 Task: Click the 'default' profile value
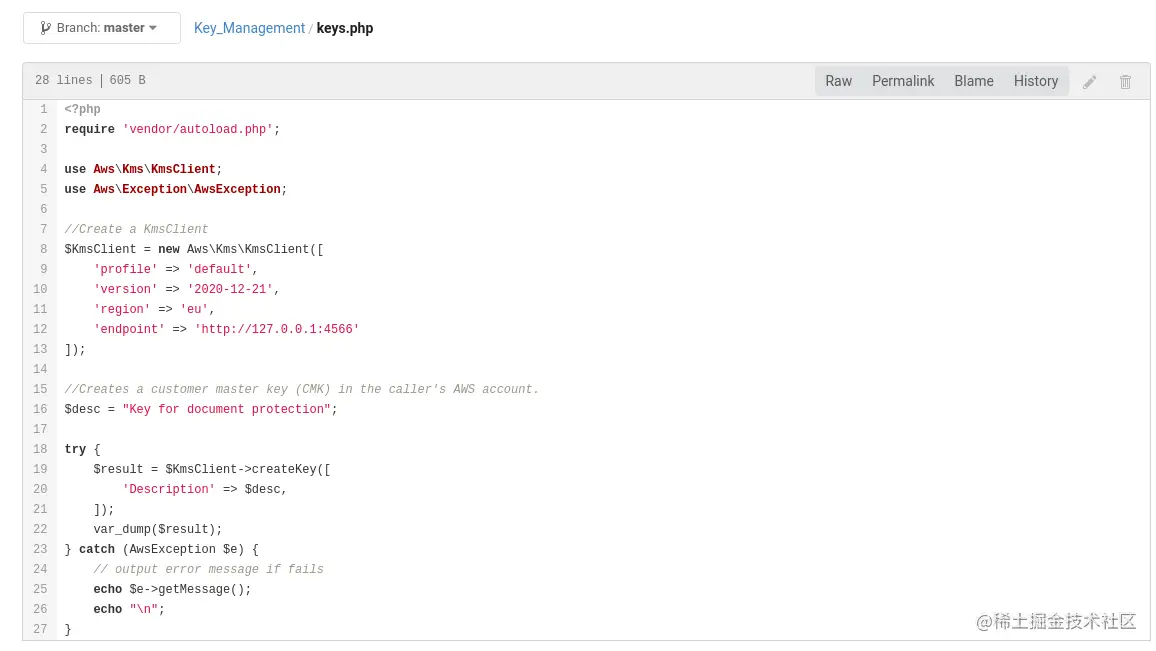point(219,269)
